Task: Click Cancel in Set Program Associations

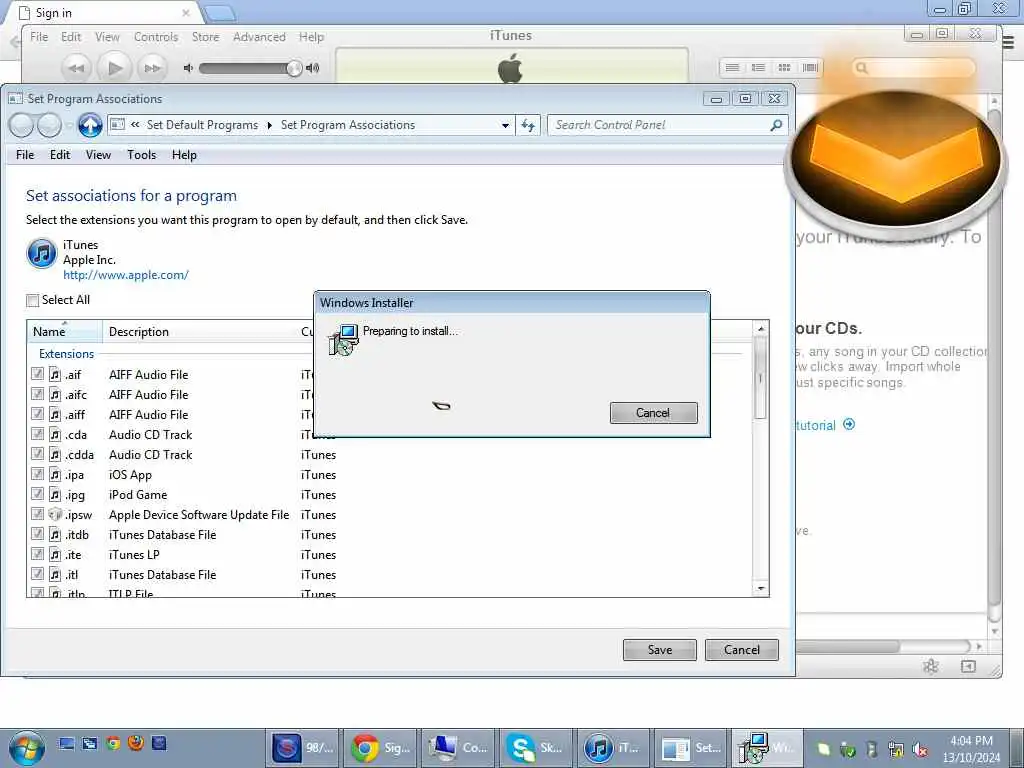Action: click(741, 650)
